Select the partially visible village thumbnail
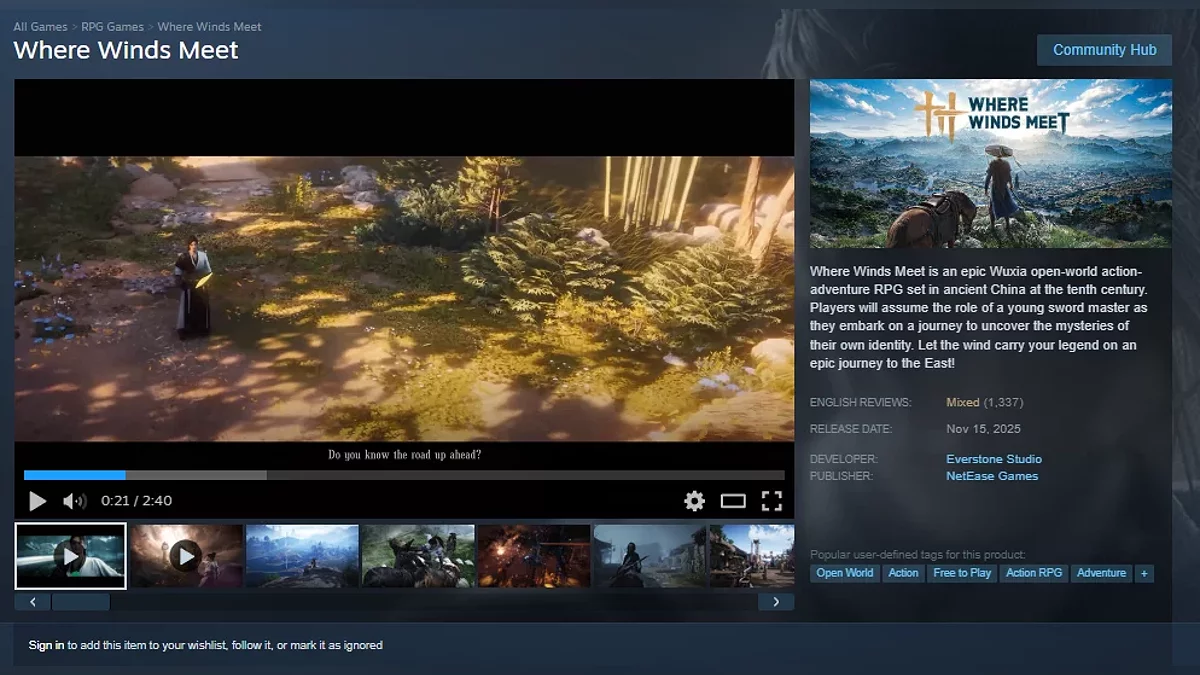Viewport: 1200px width, 675px height. (x=752, y=556)
